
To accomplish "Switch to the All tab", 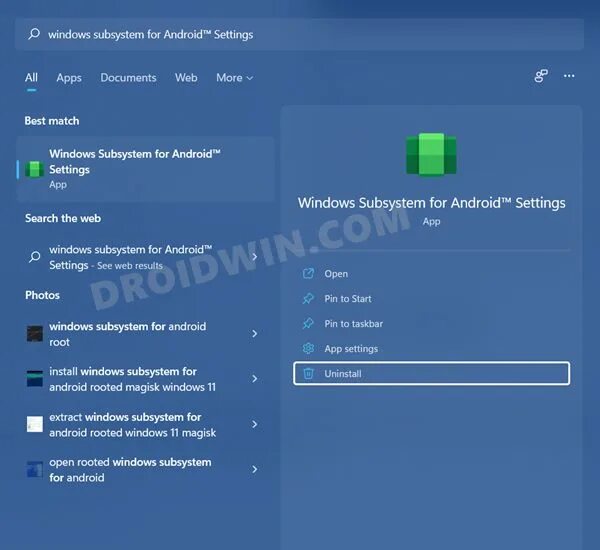I will coord(31,78).
